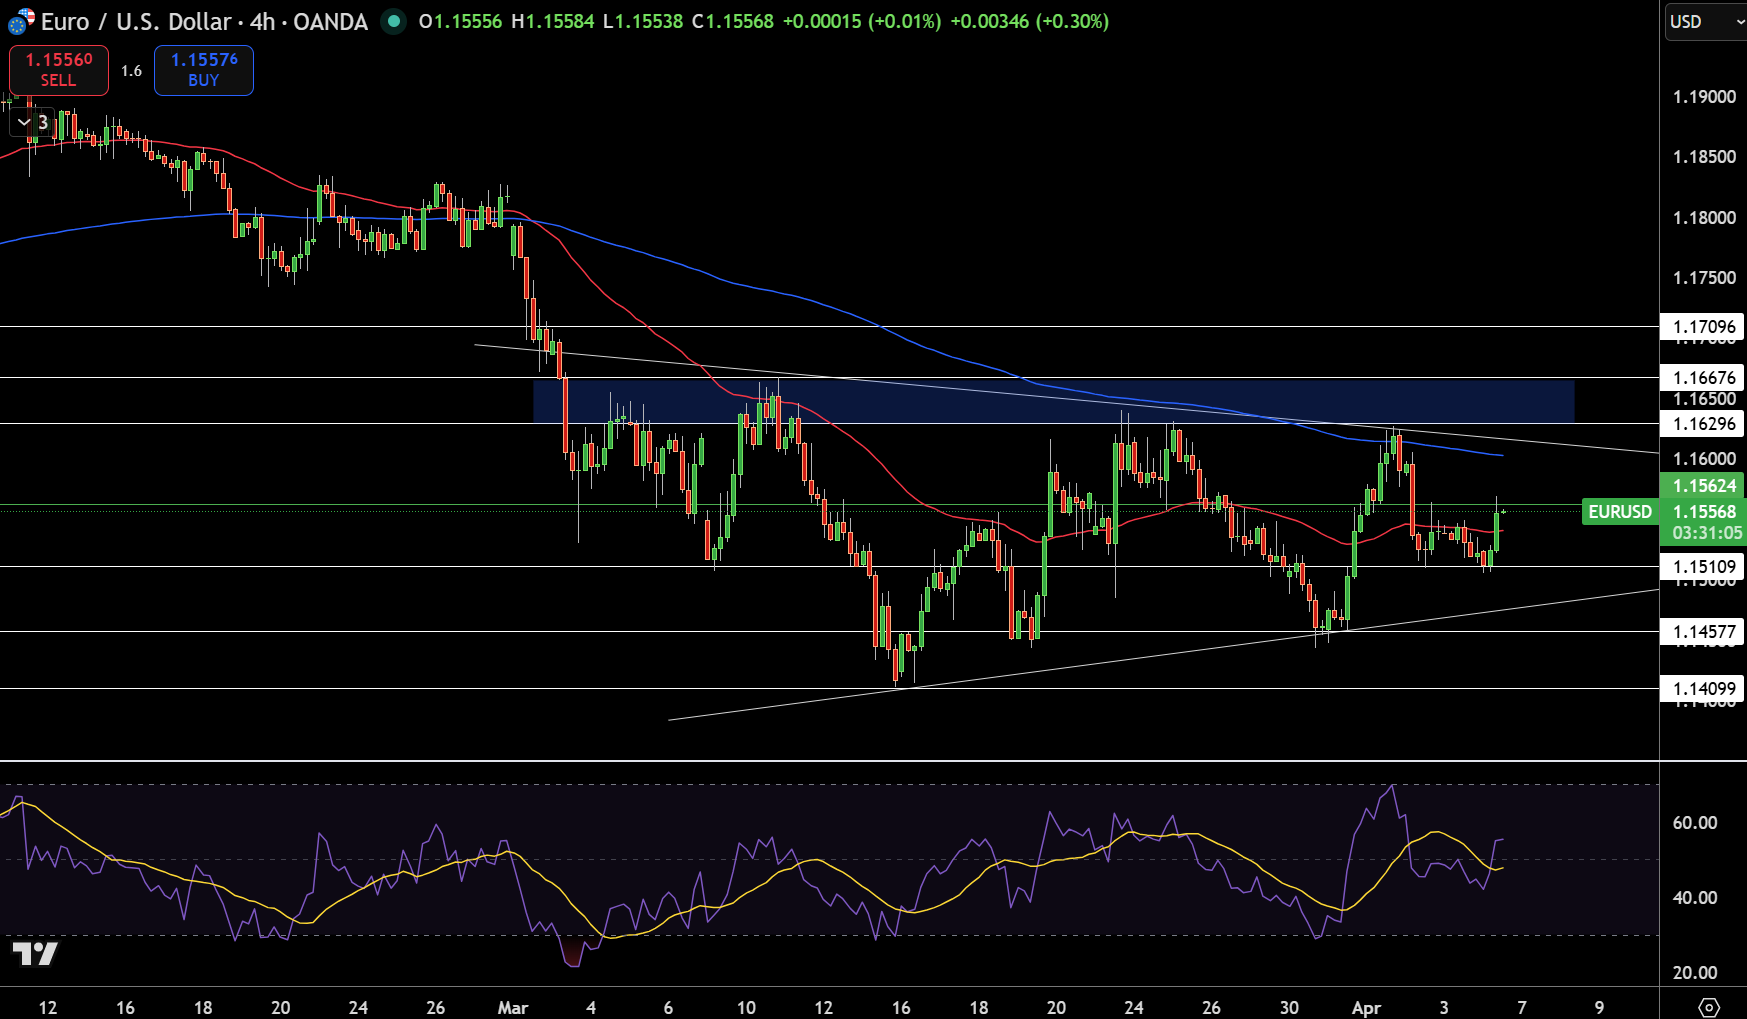The image size is (1747, 1019).
Task: Select the dark blue rectangle resistance zone
Action: (1053, 401)
